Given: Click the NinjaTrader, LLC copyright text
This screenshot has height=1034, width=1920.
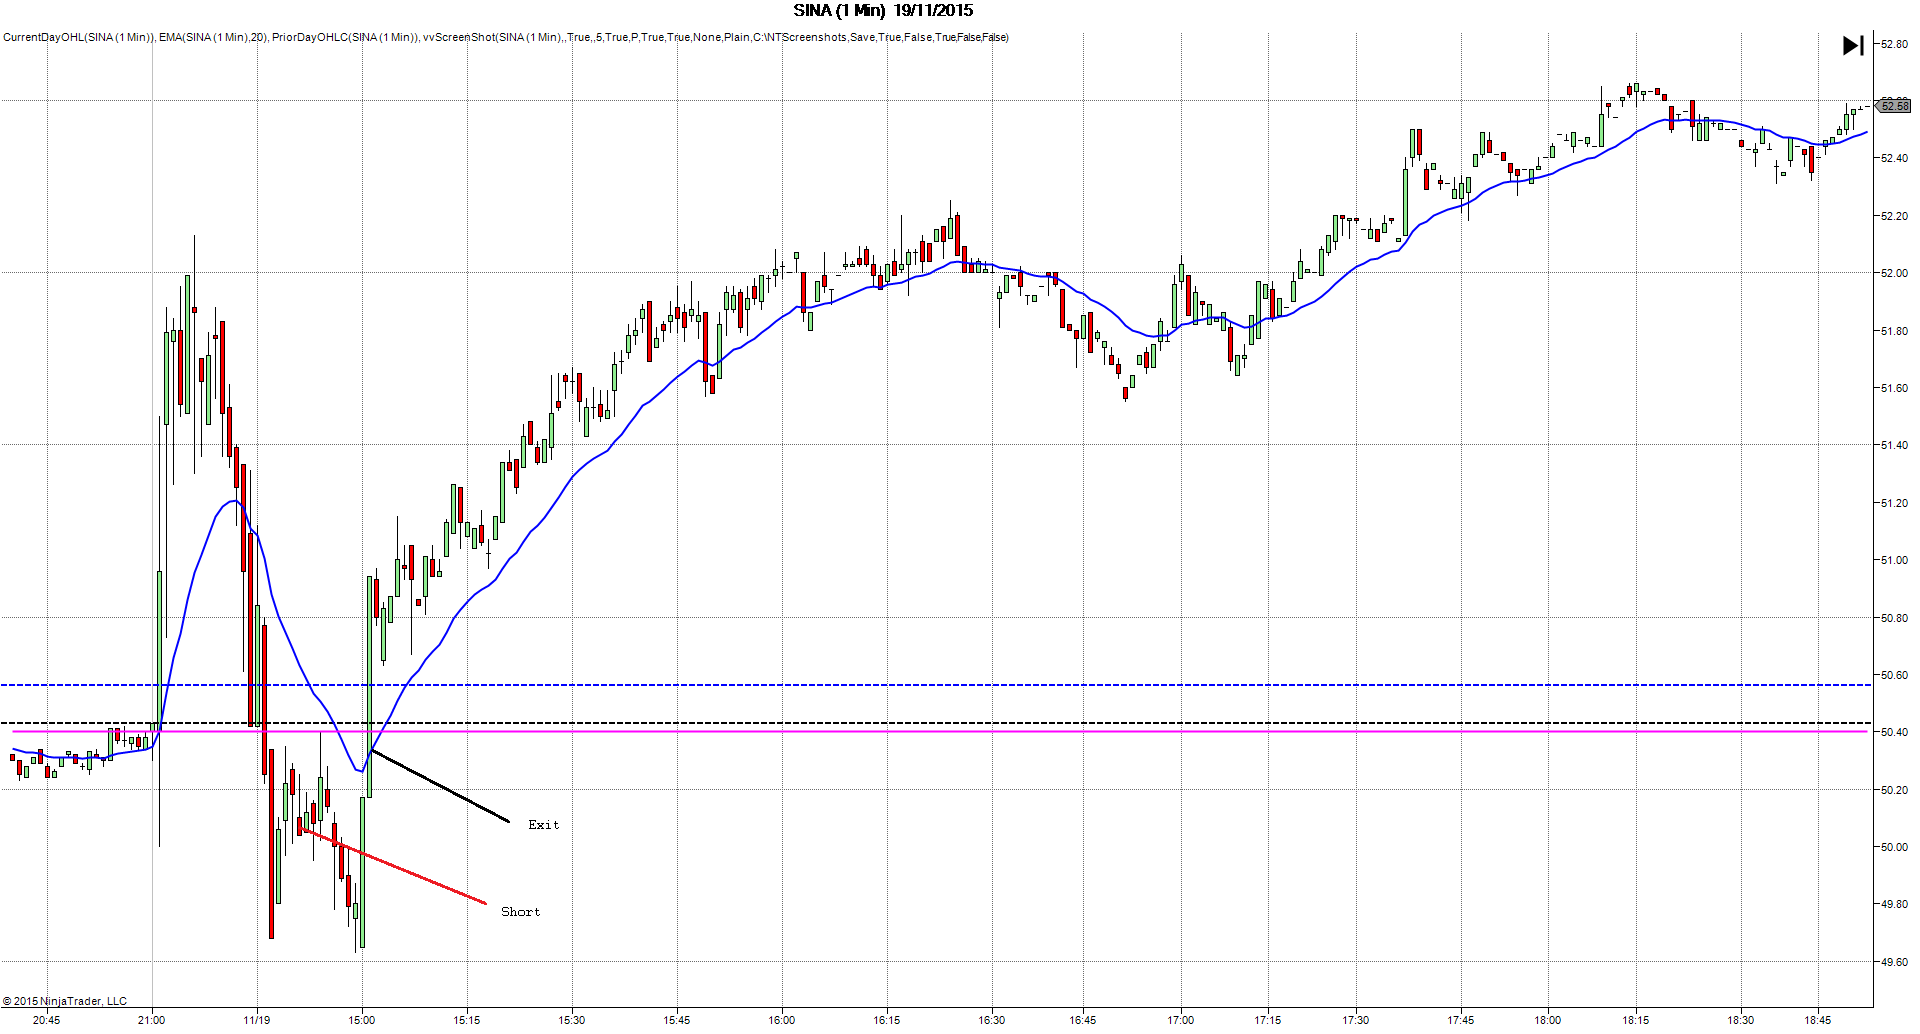Looking at the screenshot, I should click(65, 1001).
